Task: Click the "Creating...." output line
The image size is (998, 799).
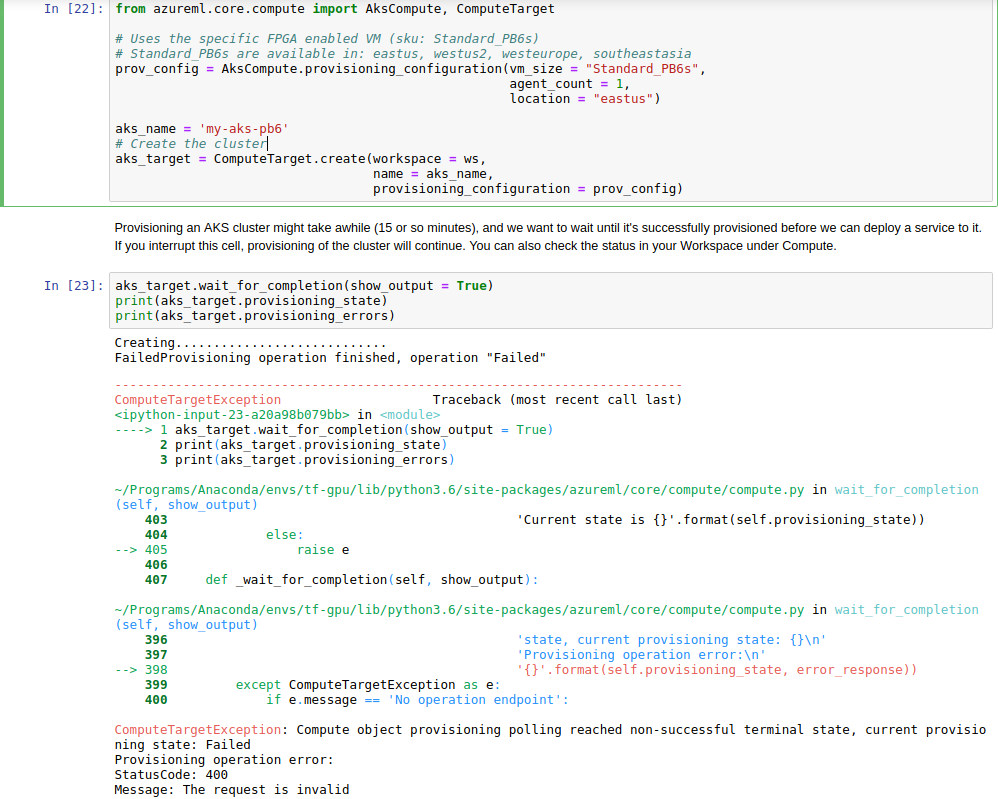Action: (x=250, y=343)
